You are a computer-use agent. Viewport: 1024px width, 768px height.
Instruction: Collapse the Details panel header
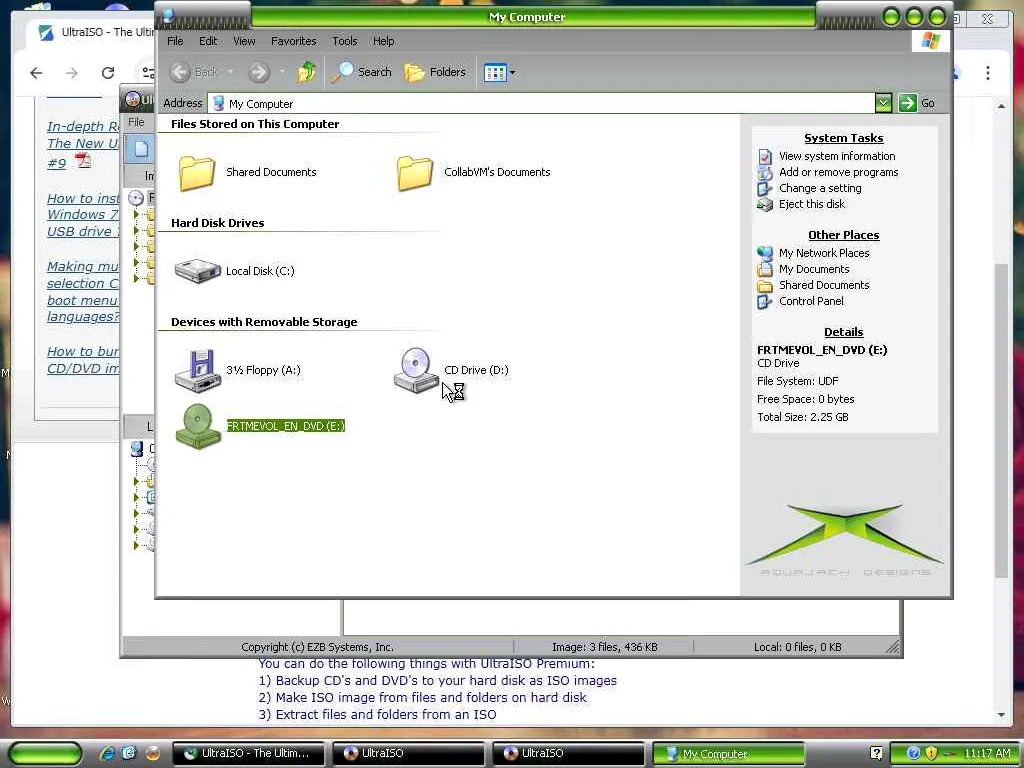(x=843, y=332)
